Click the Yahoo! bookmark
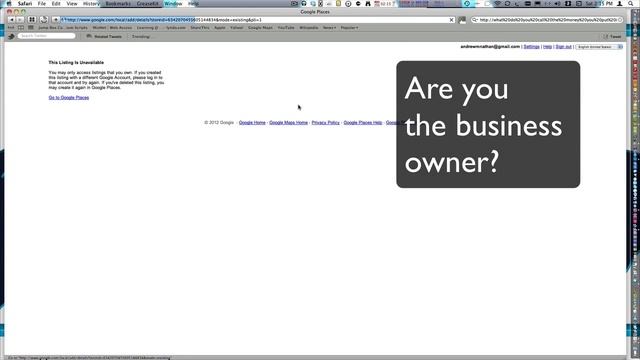The image size is (640, 360). (237, 28)
